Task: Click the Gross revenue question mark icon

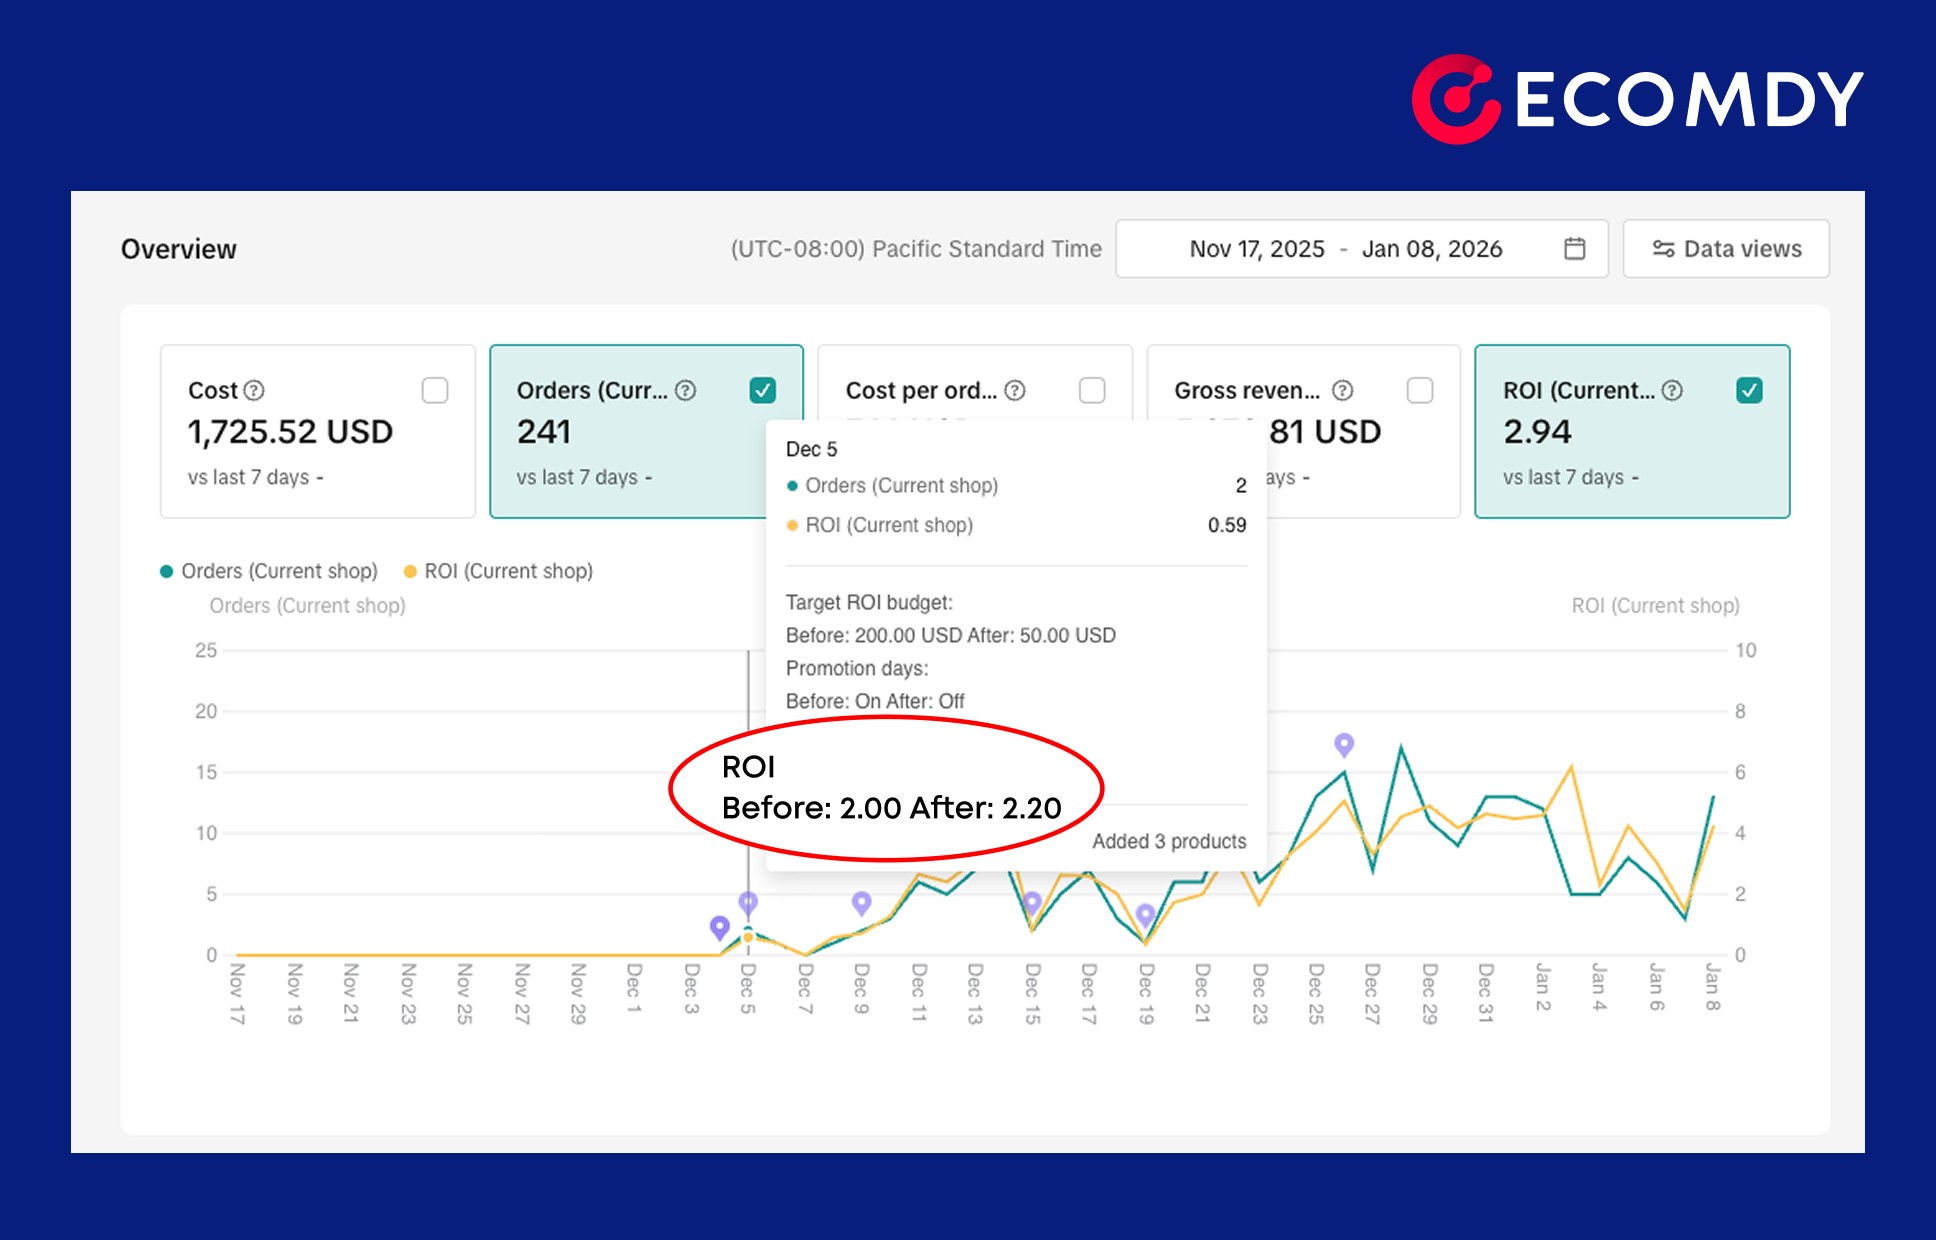Action: tap(1344, 390)
